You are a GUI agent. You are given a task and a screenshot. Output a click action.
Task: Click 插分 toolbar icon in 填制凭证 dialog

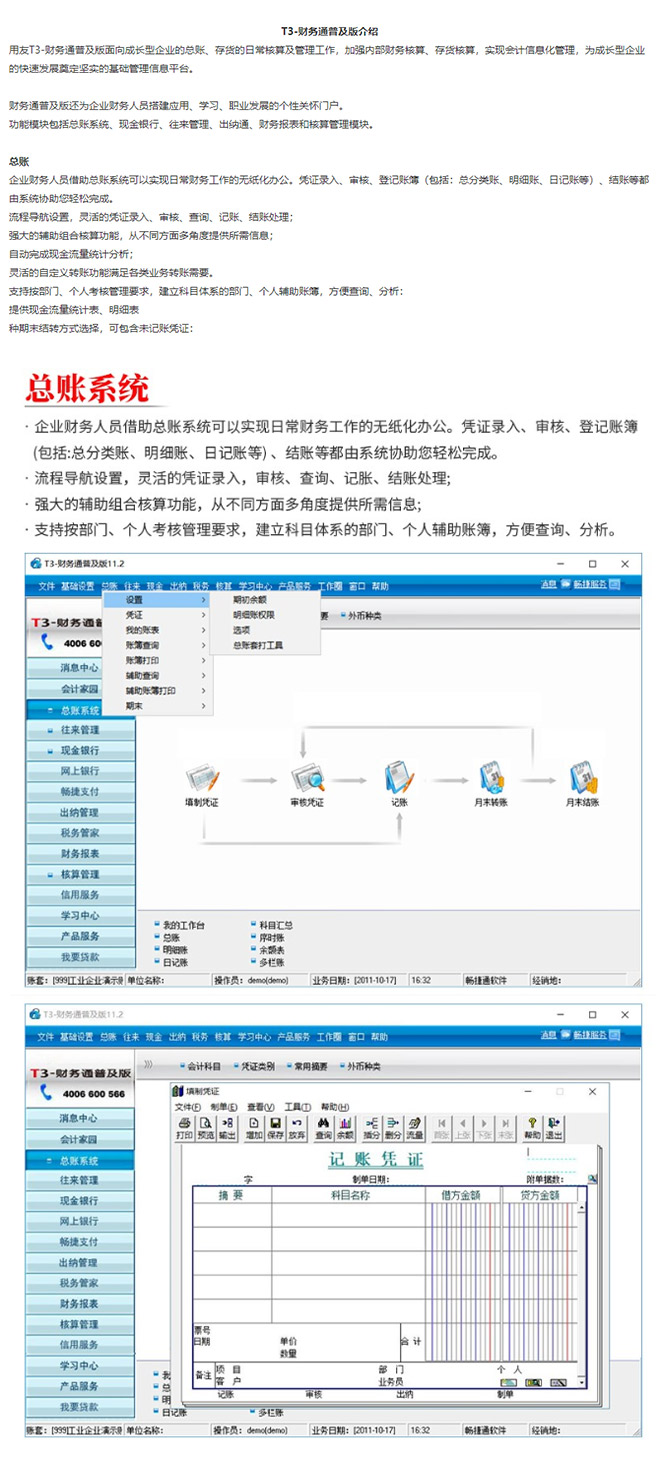click(x=372, y=1128)
